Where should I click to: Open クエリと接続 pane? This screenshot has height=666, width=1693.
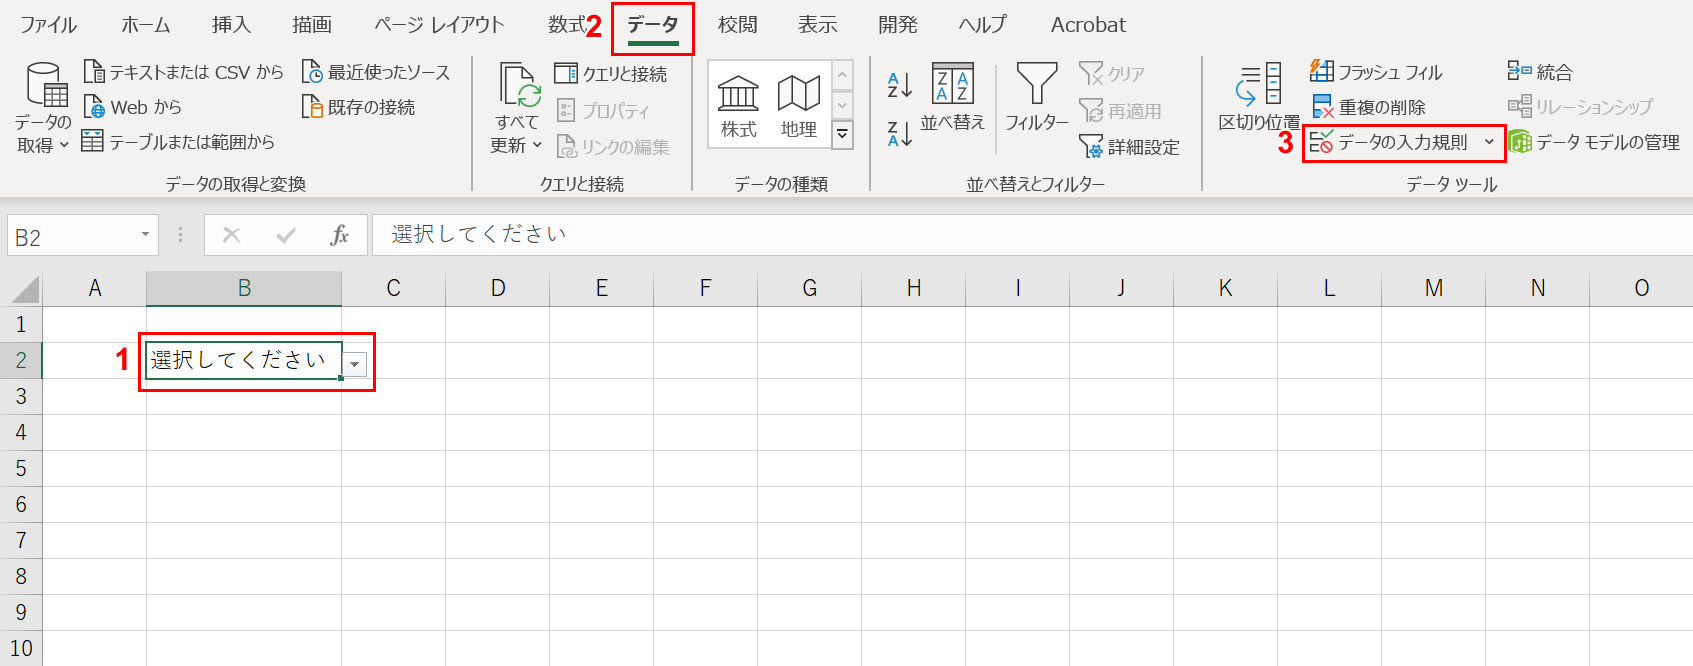tap(611, 73)
